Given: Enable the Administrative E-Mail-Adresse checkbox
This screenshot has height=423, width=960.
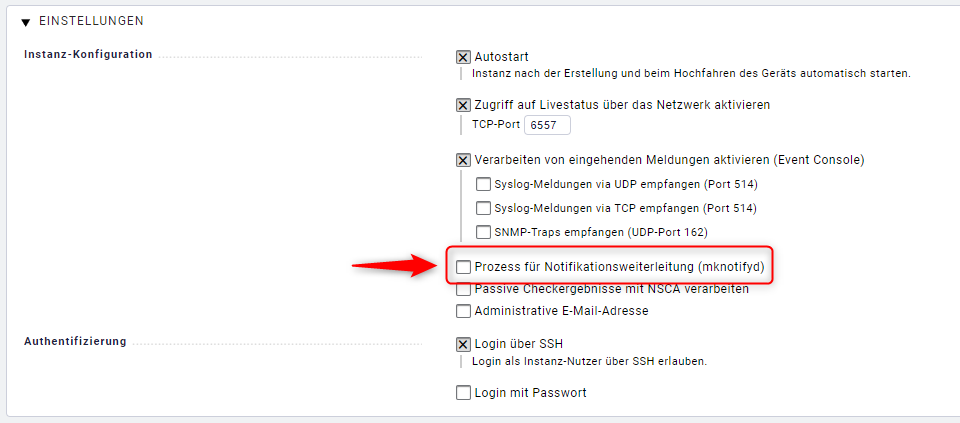Looking at the screenshot, I should point(463,311).
